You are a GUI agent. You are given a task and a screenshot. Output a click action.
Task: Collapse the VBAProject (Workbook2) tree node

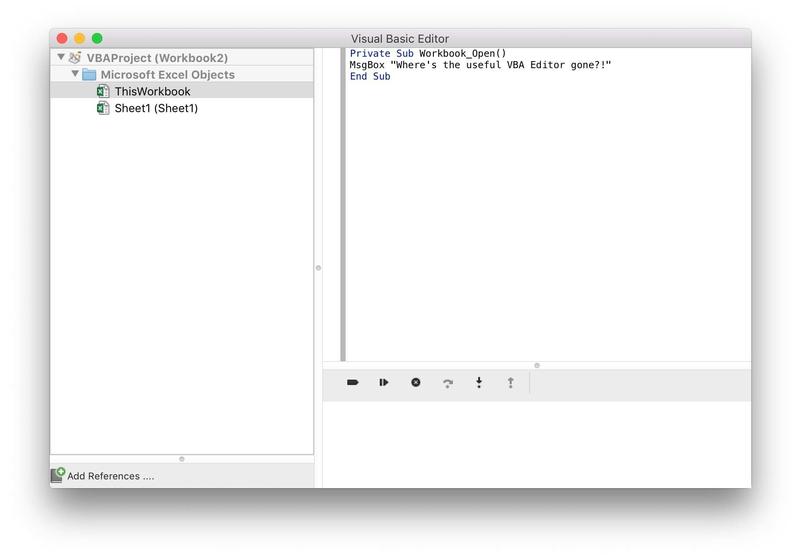point(61,57)
